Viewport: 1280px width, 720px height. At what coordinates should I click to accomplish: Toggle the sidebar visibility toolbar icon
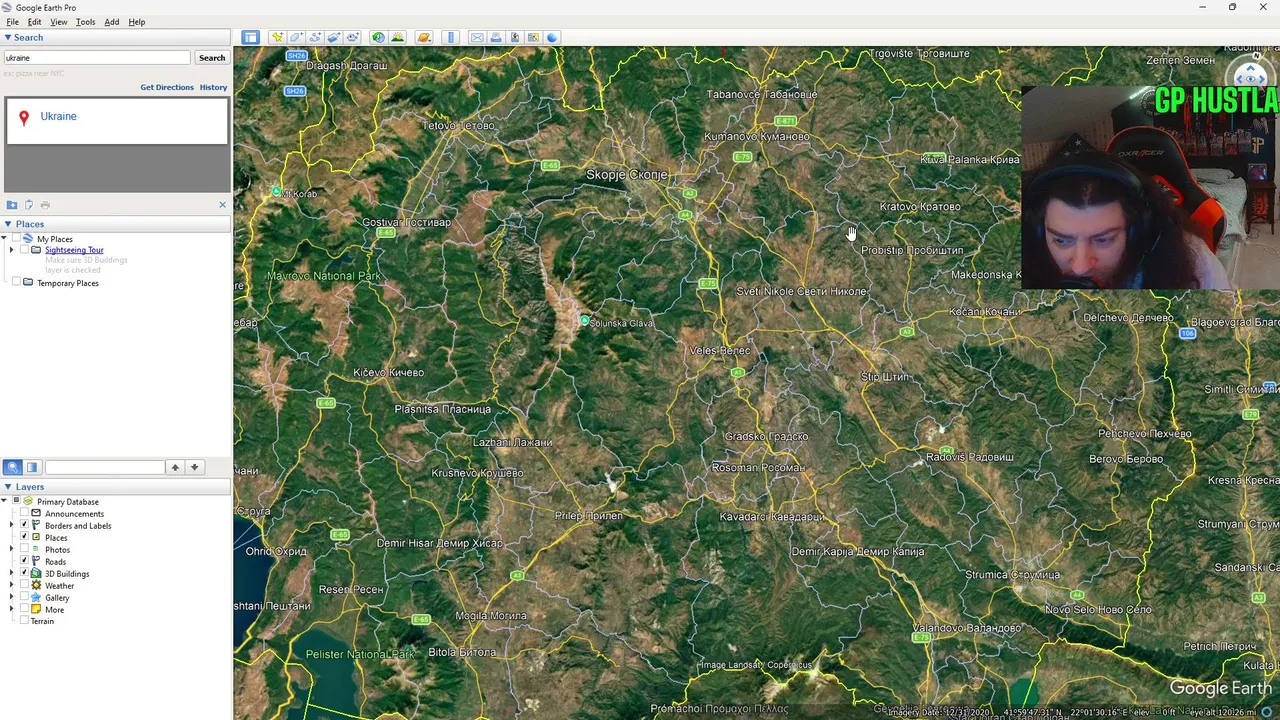point(250,38)
